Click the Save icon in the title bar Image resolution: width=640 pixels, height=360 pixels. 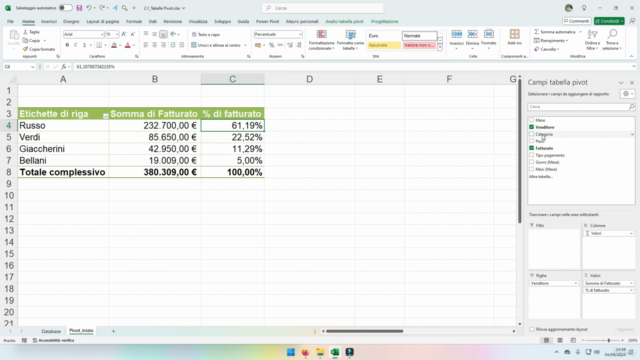79,8
